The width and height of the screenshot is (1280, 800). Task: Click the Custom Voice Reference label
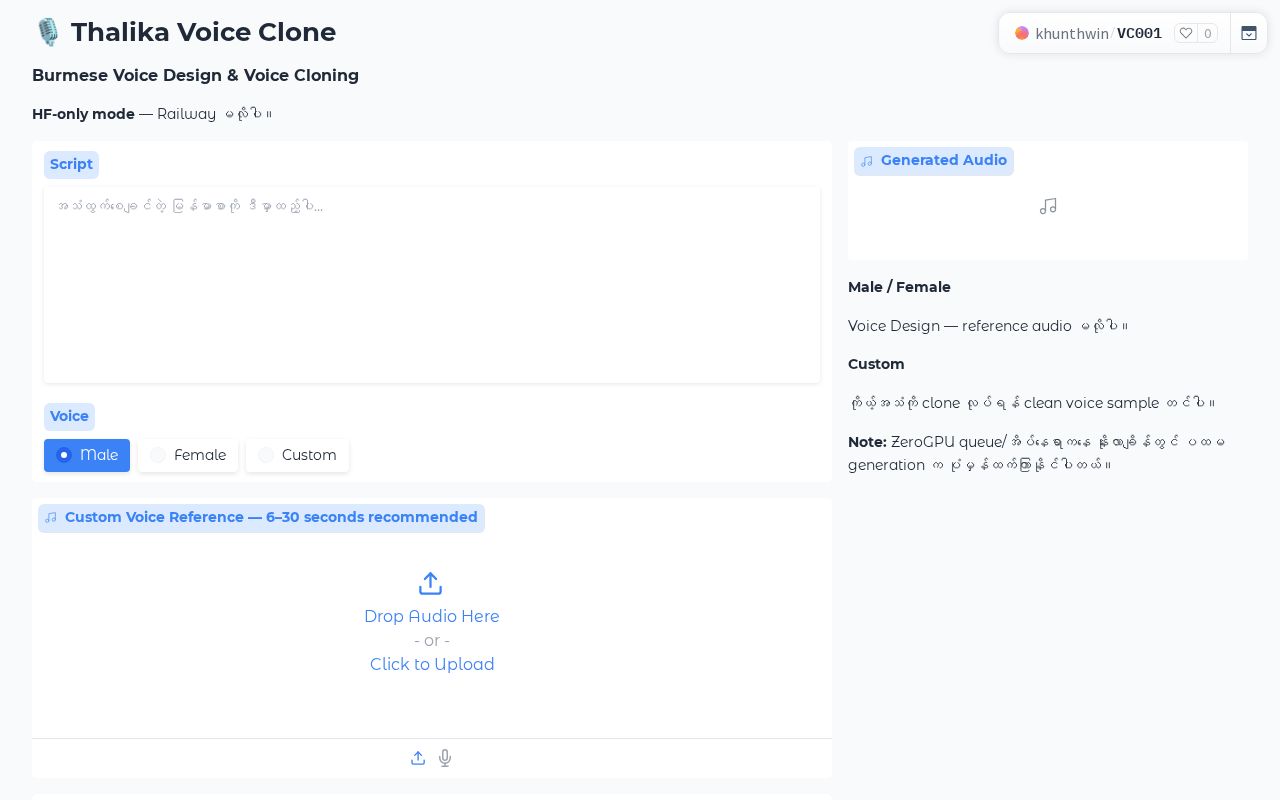point(261,518)
